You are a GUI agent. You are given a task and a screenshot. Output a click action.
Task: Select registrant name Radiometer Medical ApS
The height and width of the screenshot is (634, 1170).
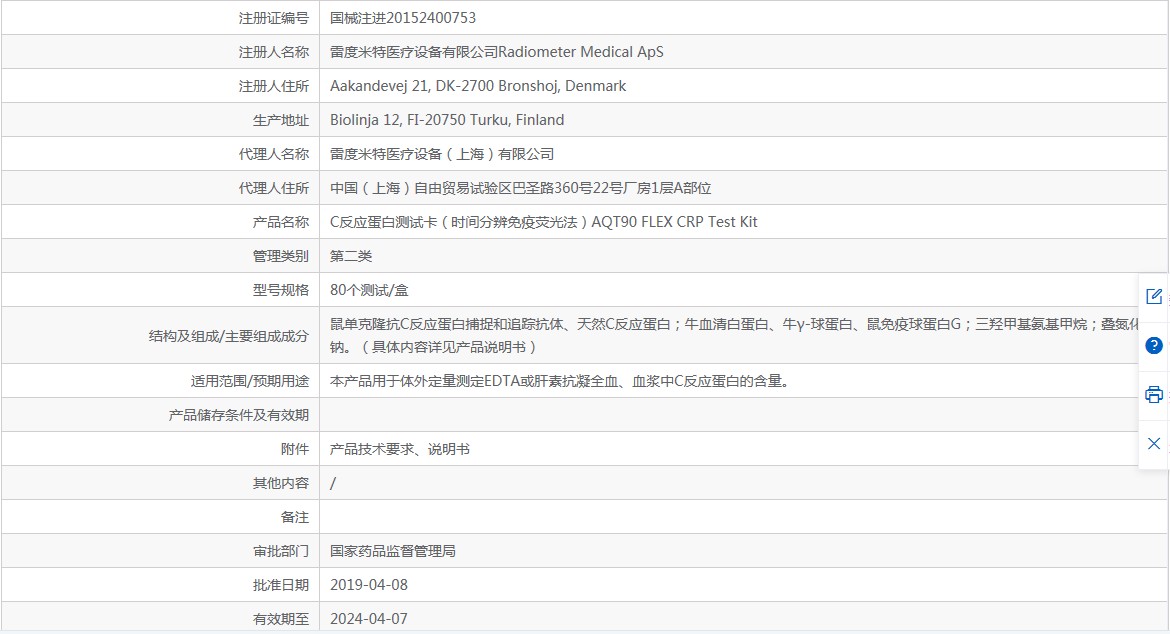click(581, 52)
